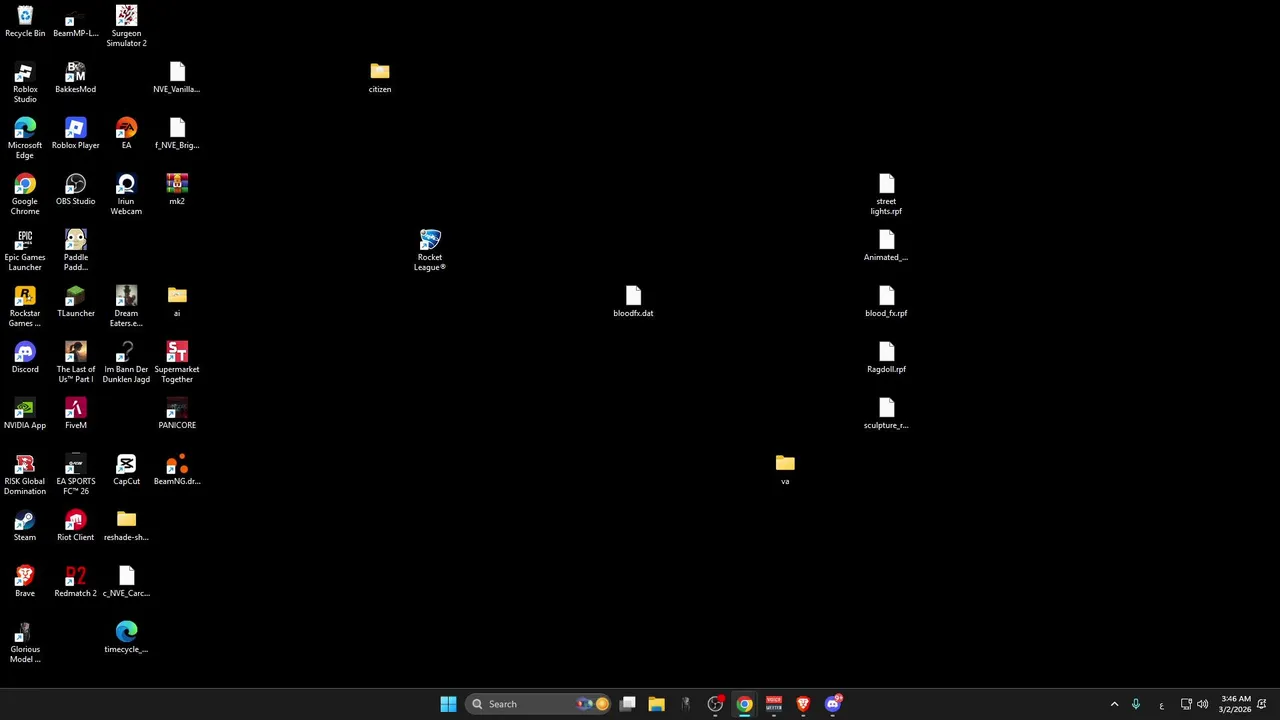Select the ai folder on desktop

[x=177, y=302]
